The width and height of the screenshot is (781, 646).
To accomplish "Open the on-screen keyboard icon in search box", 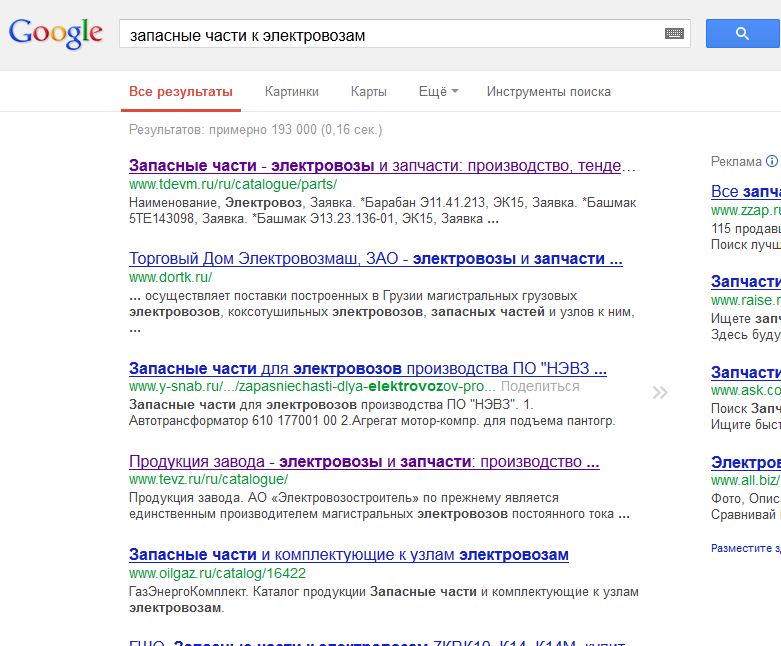I will [674, 34].
